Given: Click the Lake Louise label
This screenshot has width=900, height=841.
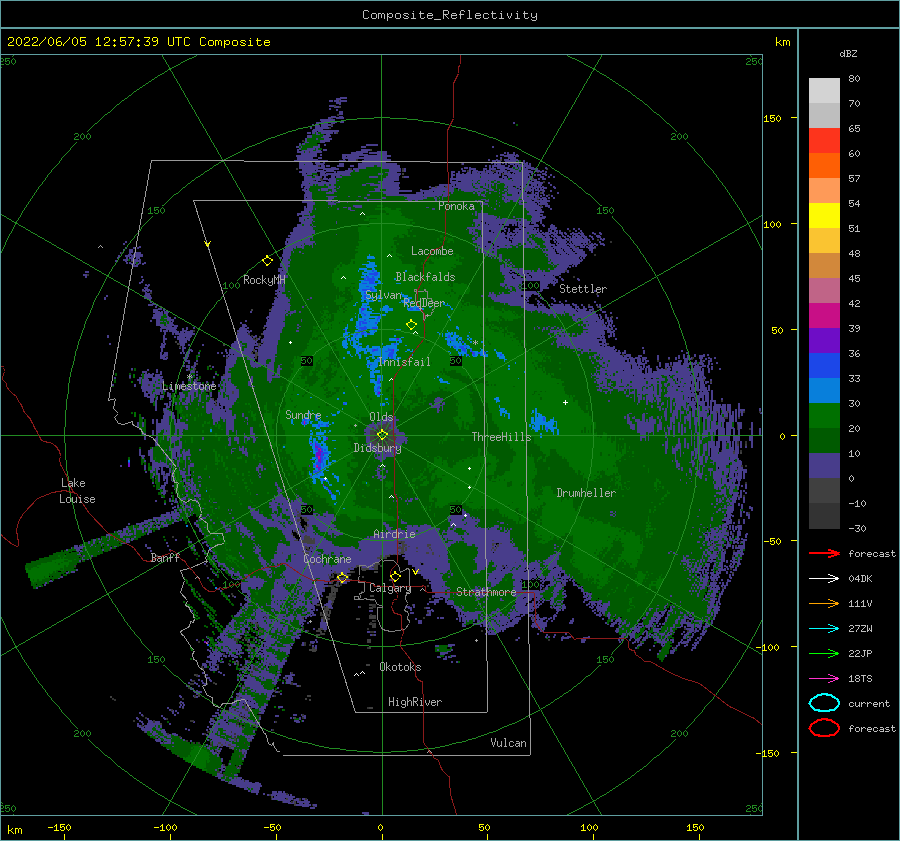Looking at the screenshot, I should [77, 491].
